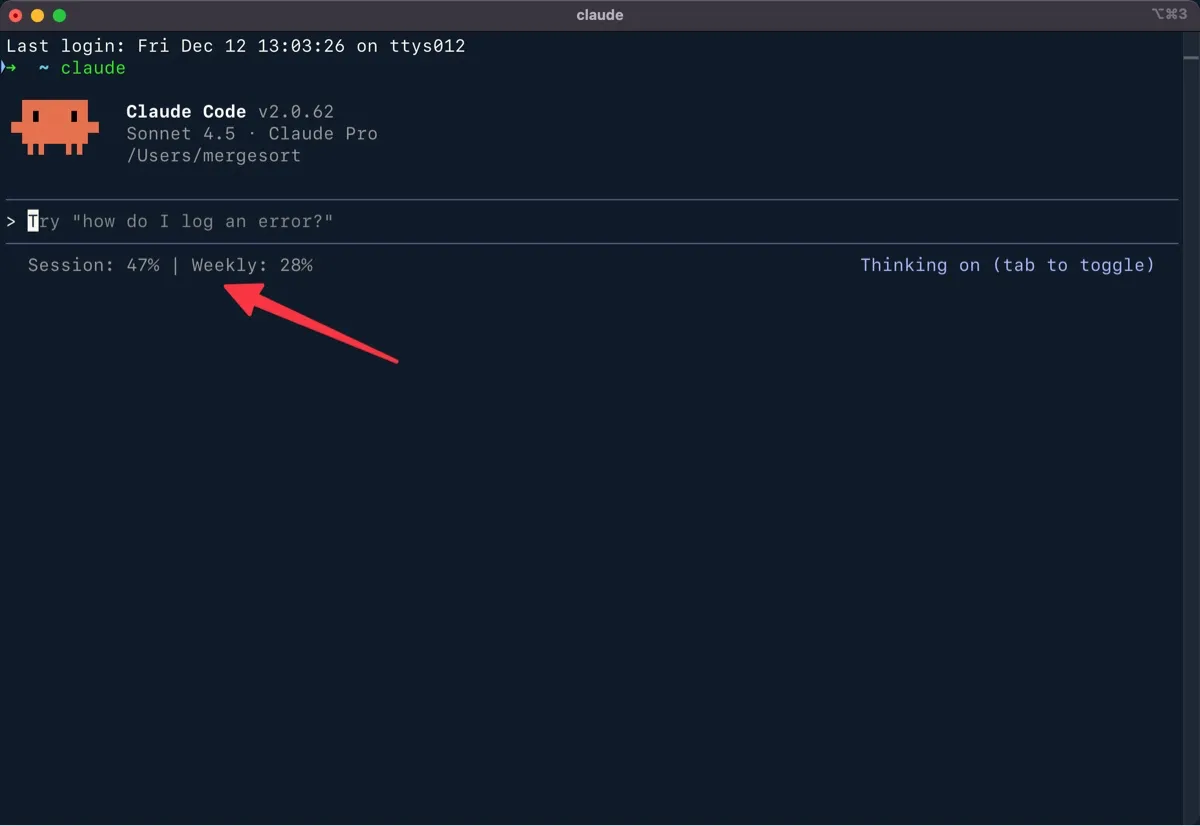Toggle the cursor on the input line
1200x826 pixels.
(x=31, y=221)
